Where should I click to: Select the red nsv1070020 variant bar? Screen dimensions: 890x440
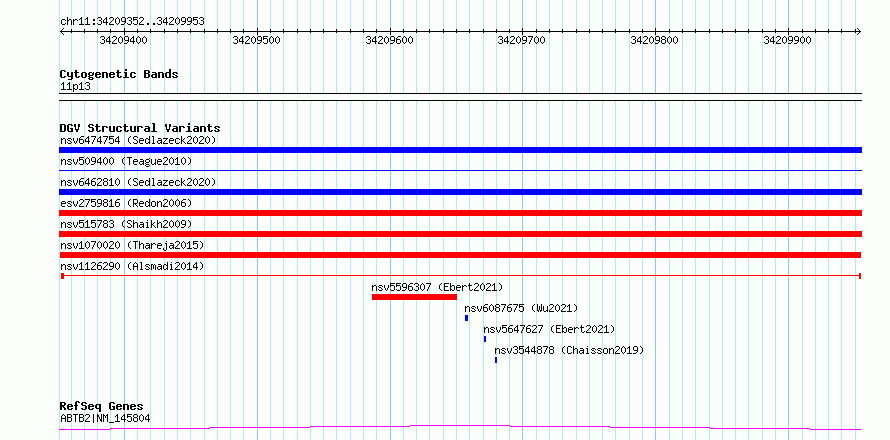pos(460,255)
